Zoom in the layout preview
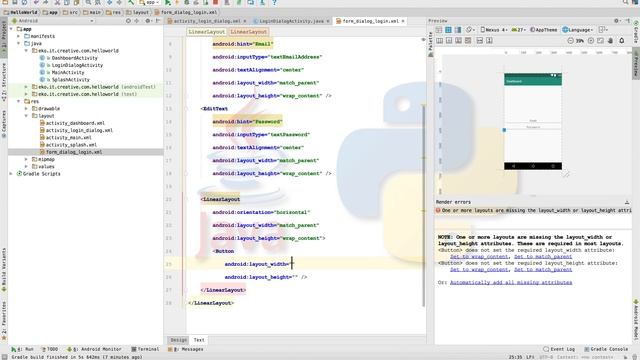 click(x=591, y=41)
